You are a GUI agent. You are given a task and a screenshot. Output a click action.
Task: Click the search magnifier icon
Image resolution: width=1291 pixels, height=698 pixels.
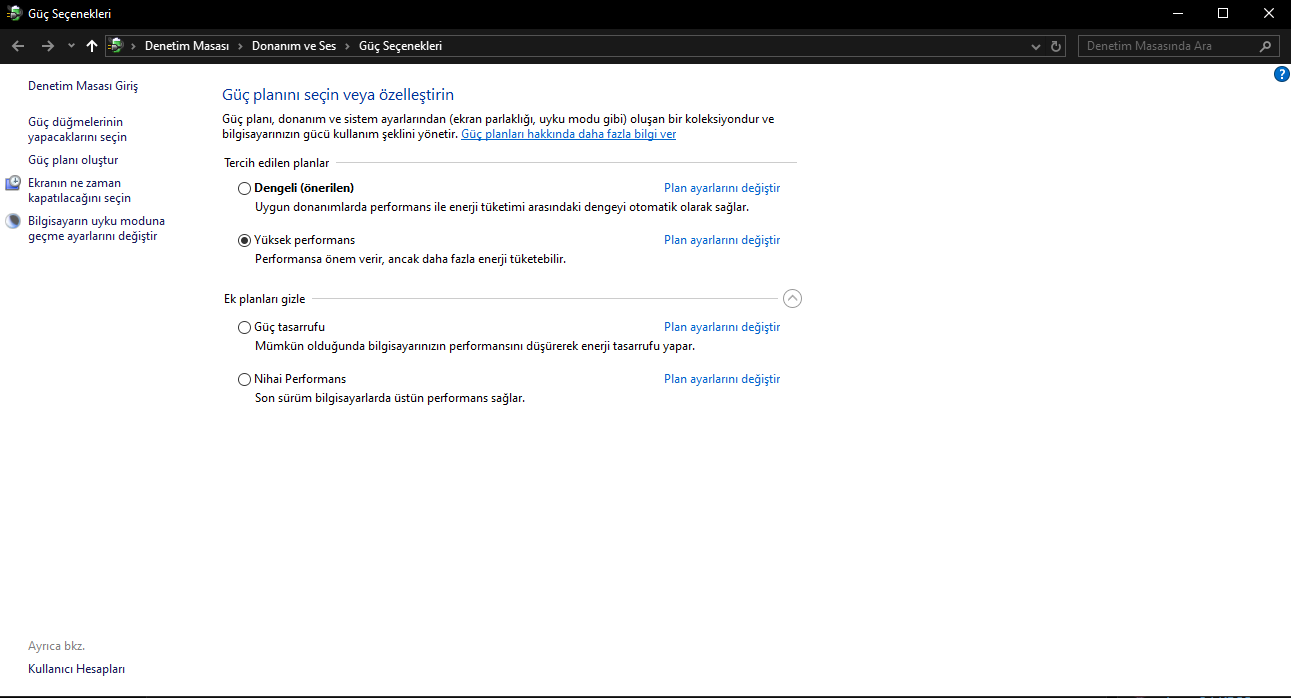click(x=1266, y=46)
